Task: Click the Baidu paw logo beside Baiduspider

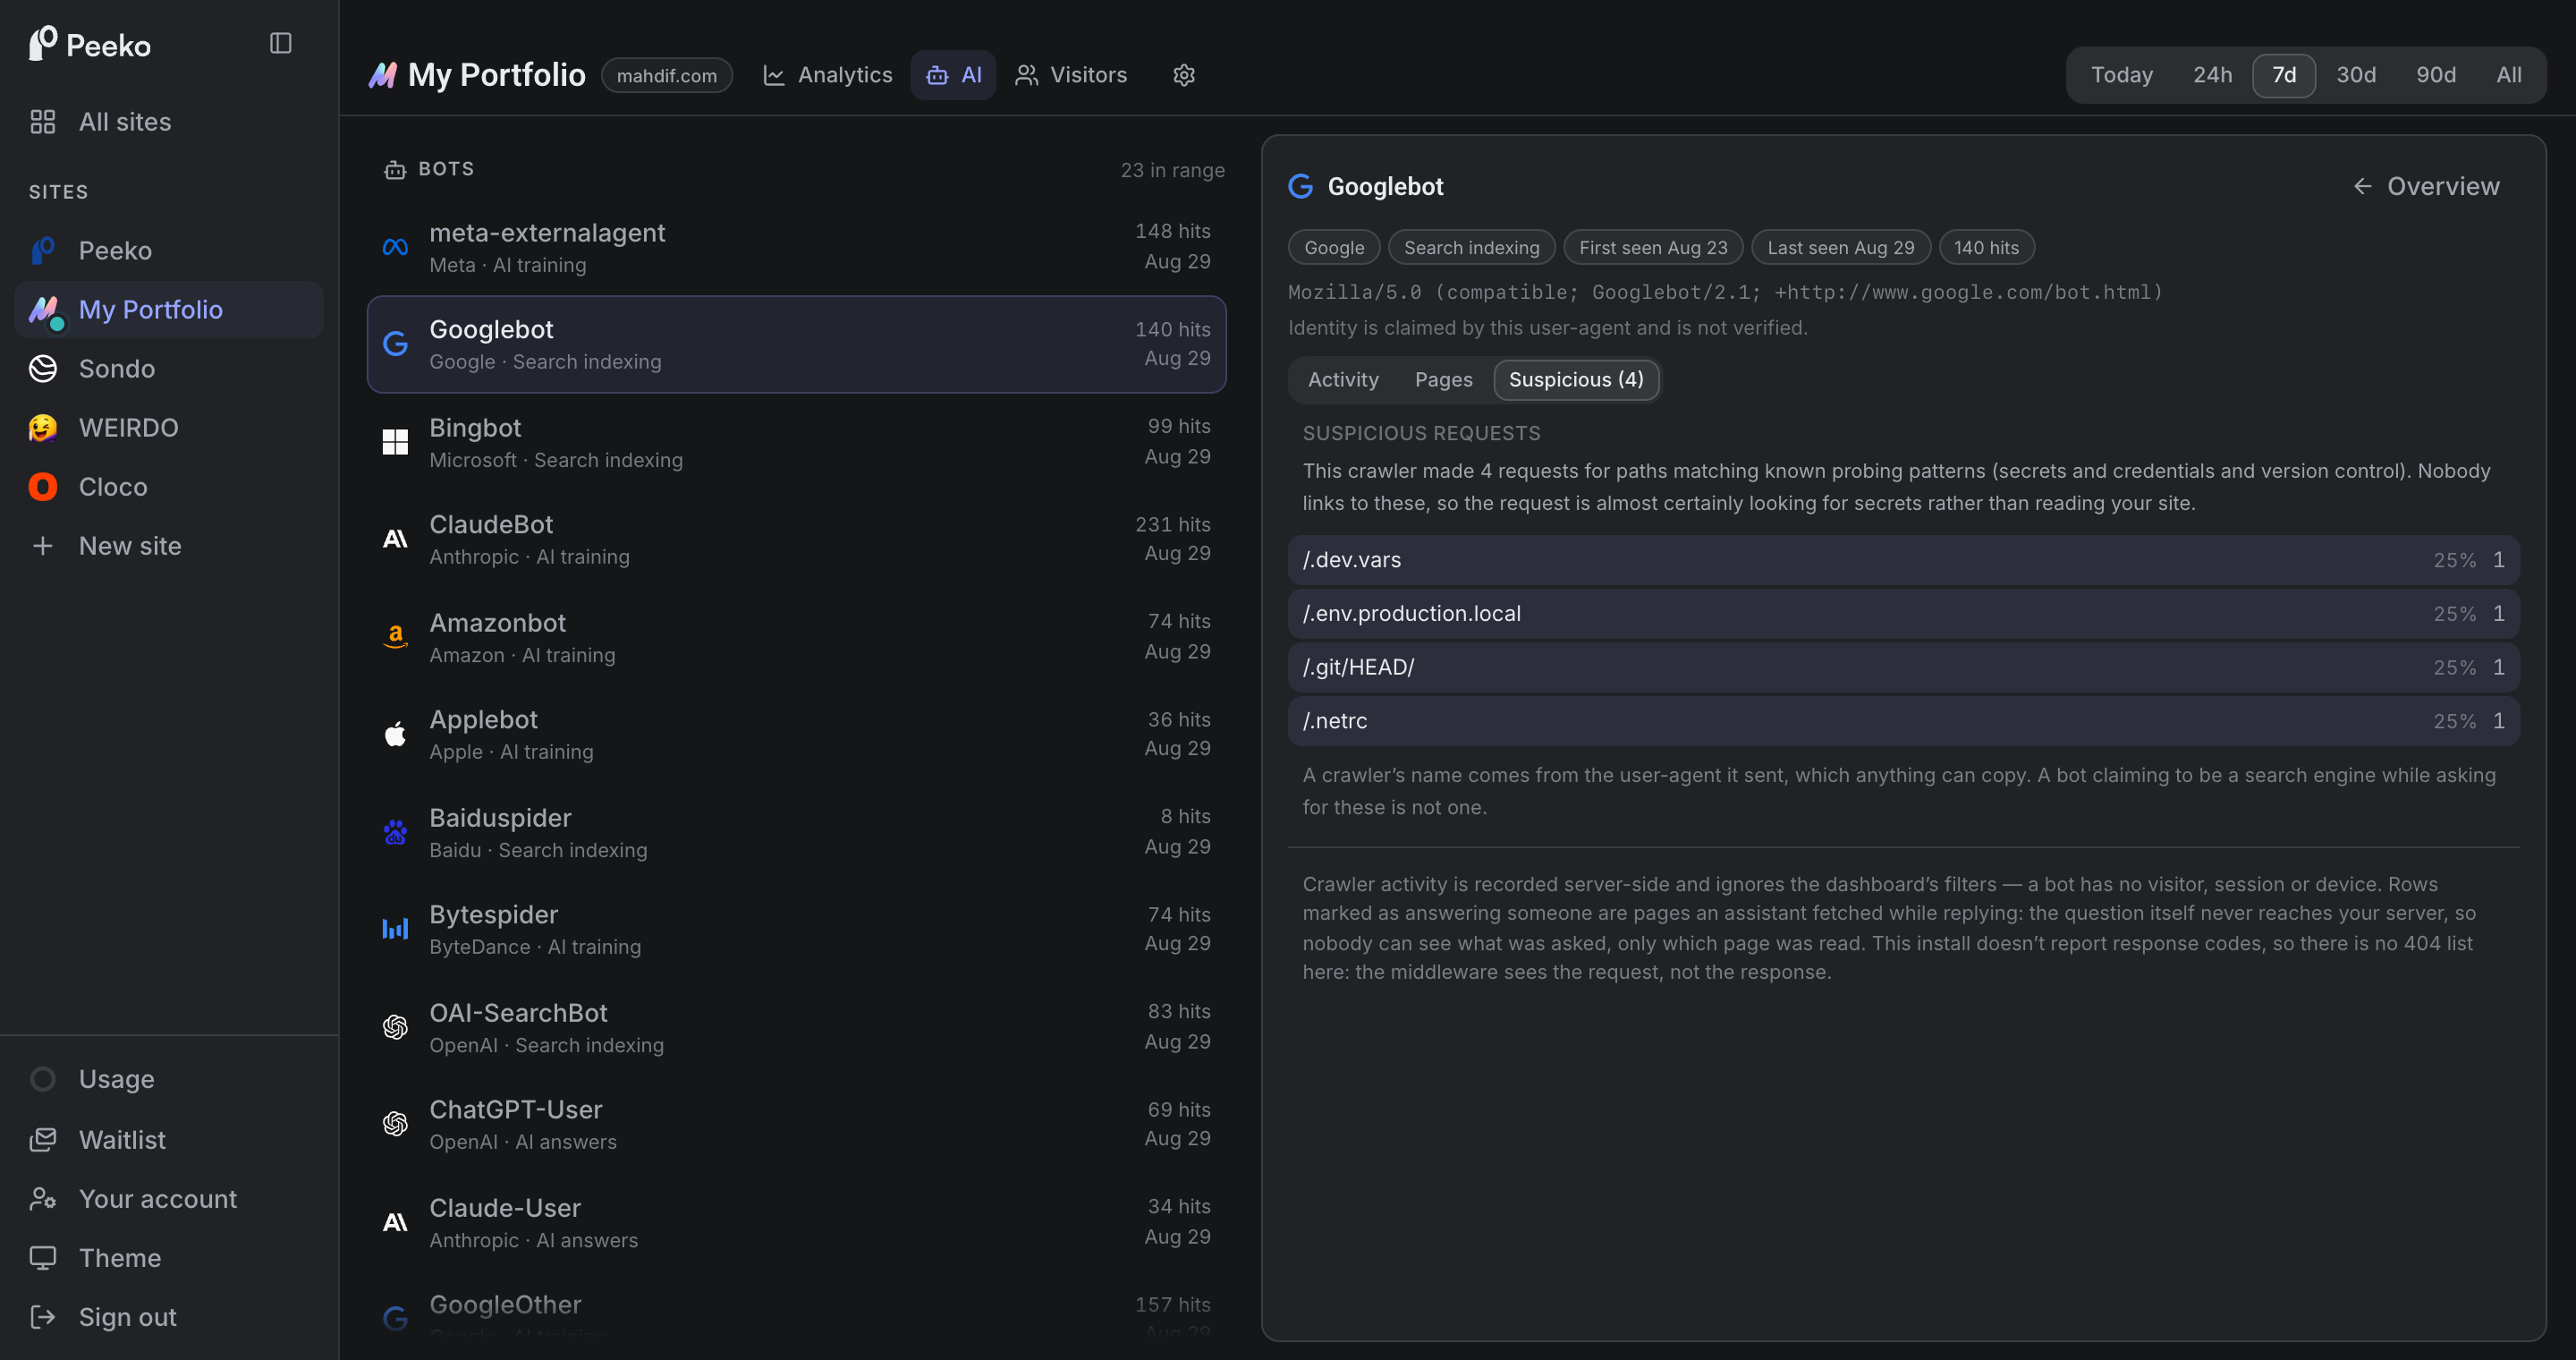Action: click(395, 832)
